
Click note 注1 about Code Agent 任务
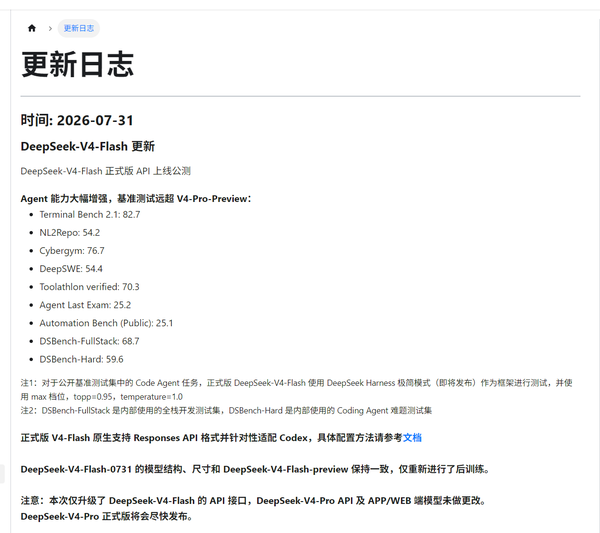(297, 383)
